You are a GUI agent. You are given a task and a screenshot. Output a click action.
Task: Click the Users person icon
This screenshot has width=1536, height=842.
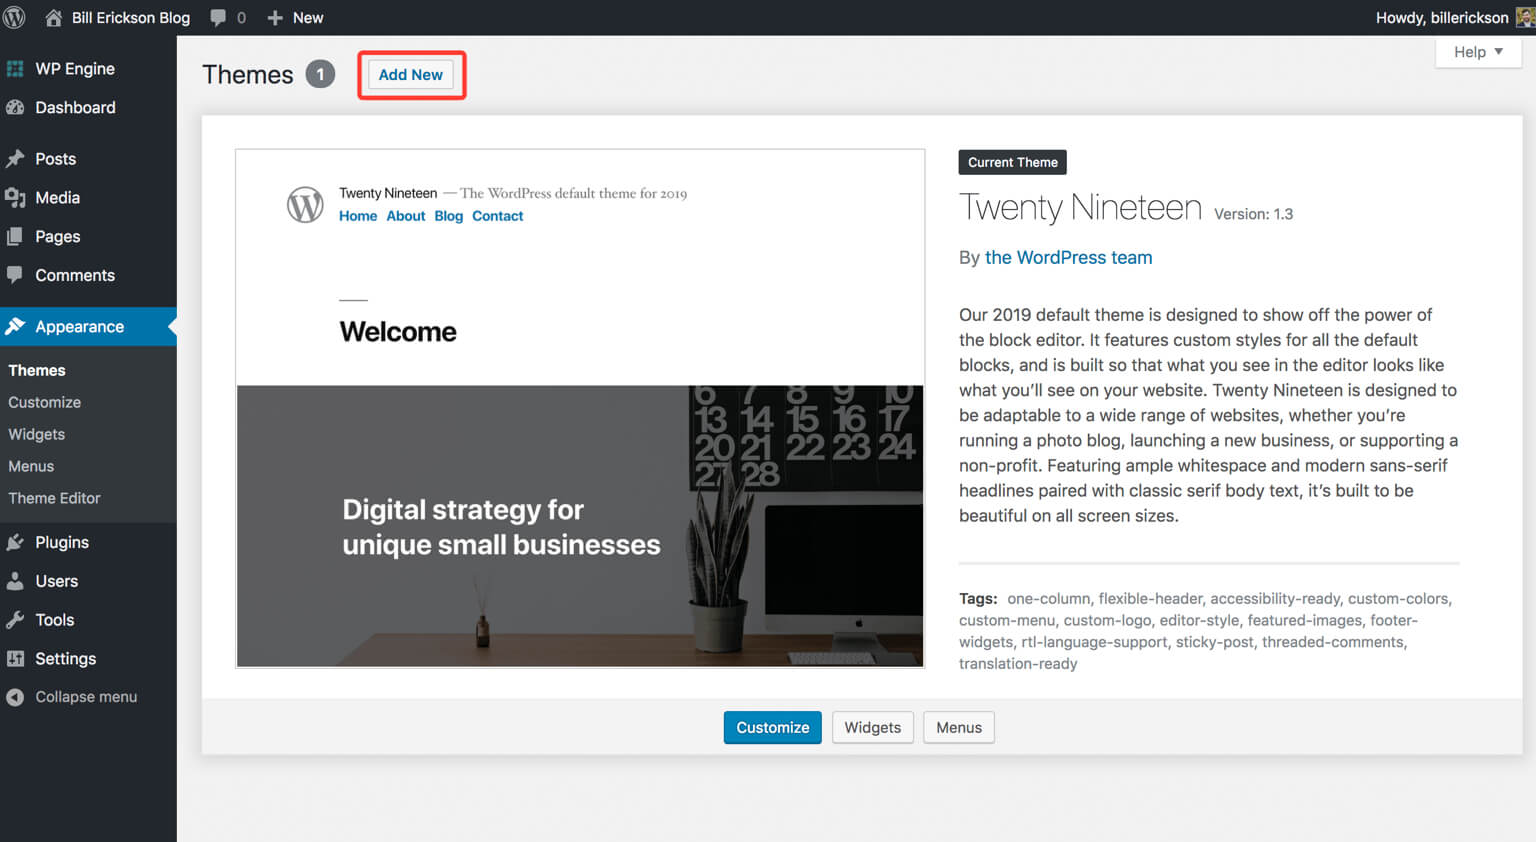coord(15,581)
